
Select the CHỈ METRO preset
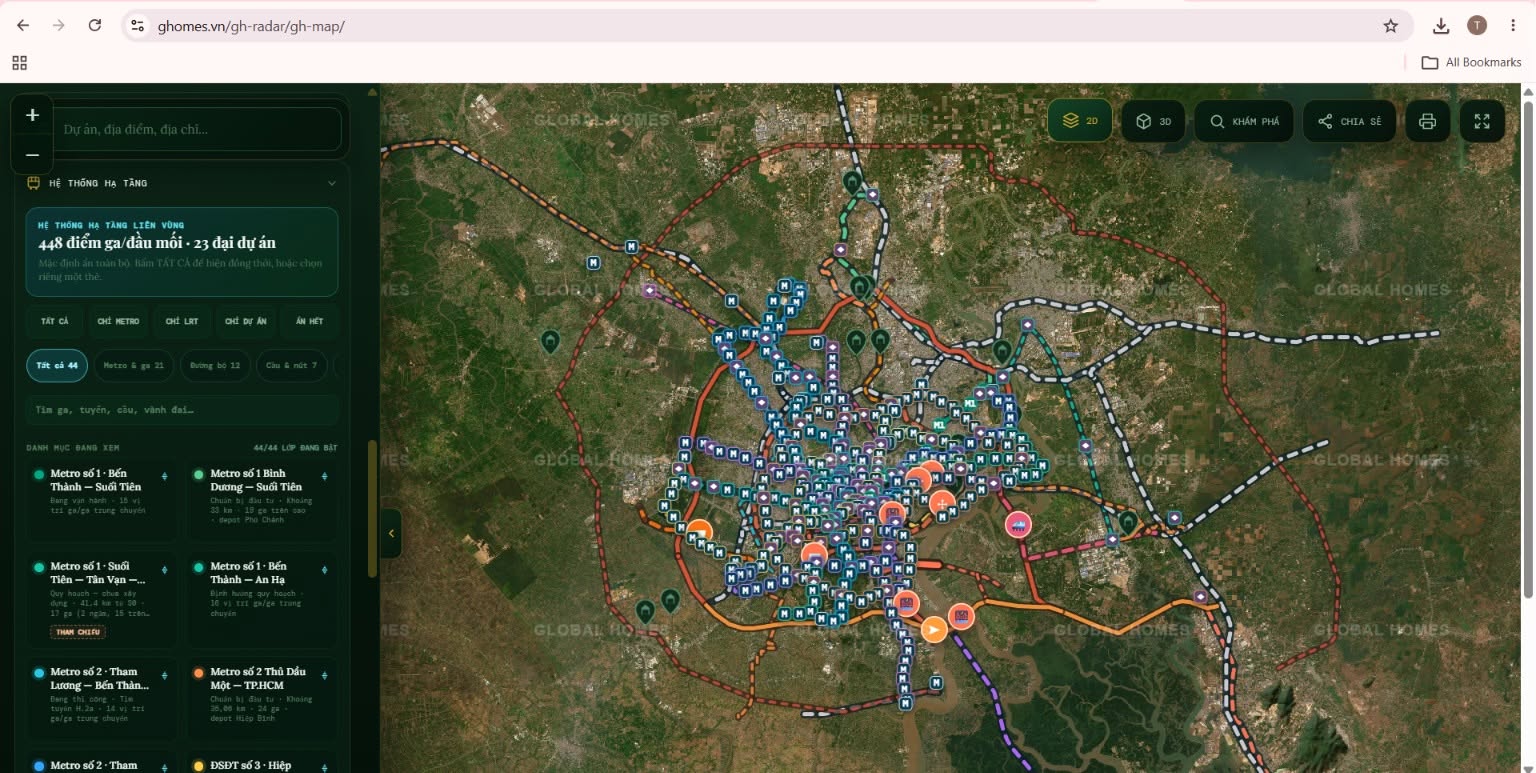[118, 321]
